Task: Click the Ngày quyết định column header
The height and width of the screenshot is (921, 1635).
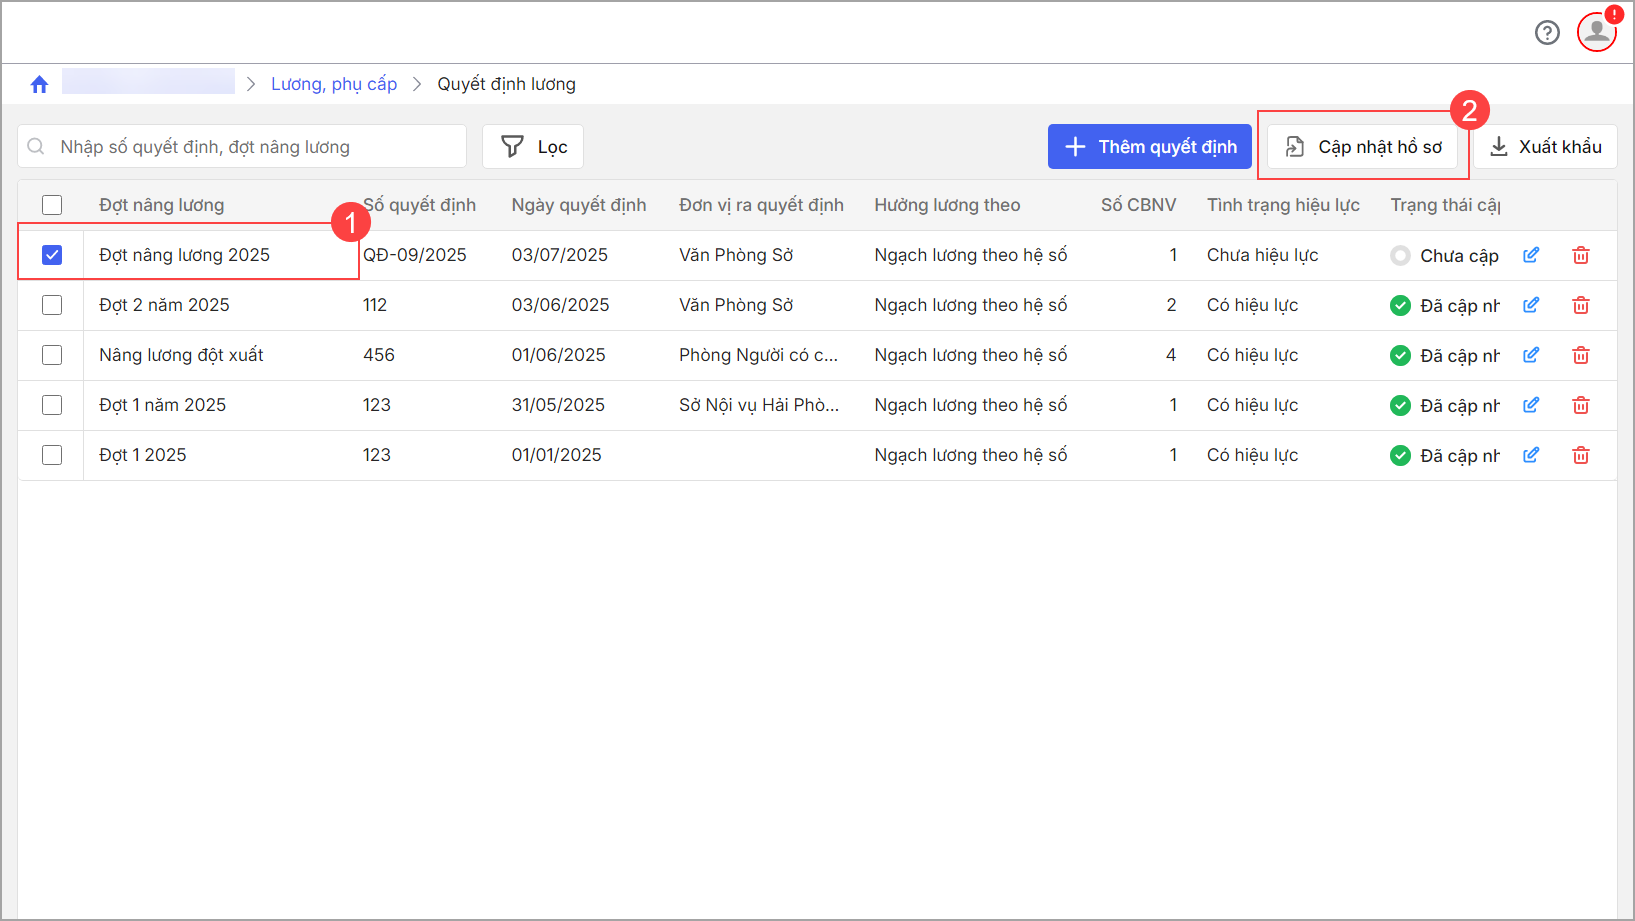Action: (x=578, y=205)
